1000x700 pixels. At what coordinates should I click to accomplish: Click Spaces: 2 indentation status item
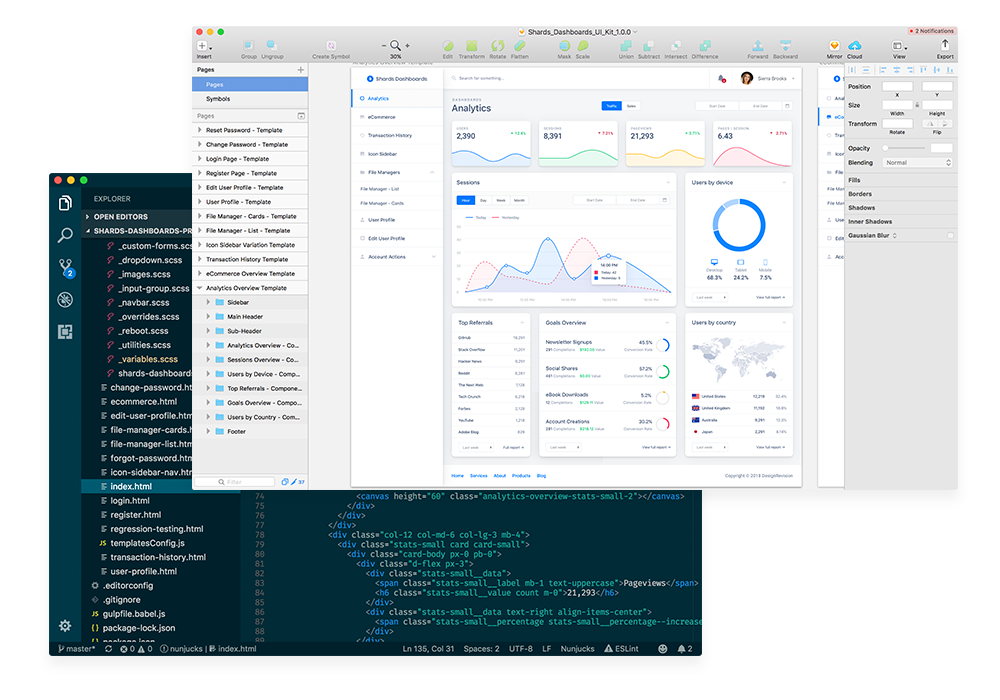point(482,649)
